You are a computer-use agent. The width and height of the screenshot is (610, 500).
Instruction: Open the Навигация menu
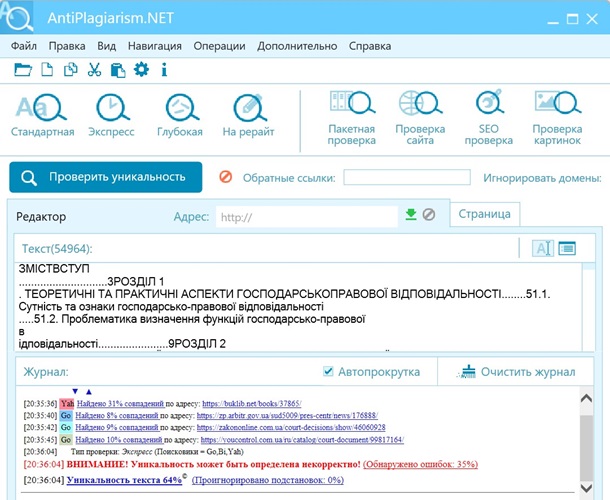155,46
